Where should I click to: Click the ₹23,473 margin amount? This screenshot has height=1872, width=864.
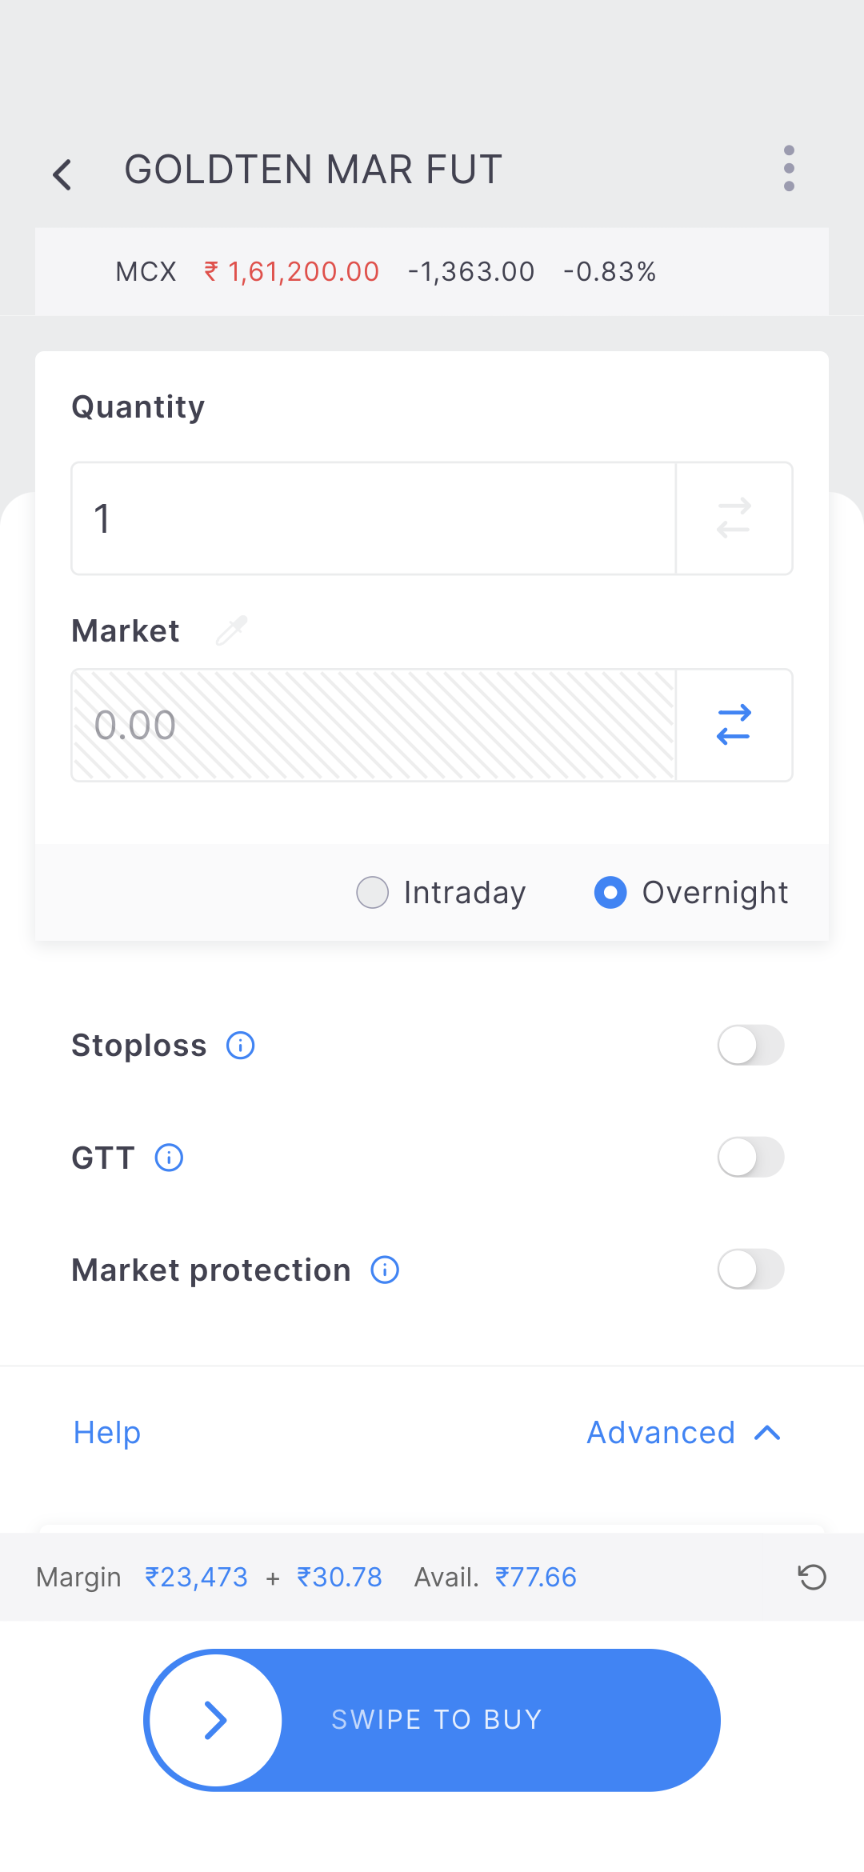[x=196, y=1577]
